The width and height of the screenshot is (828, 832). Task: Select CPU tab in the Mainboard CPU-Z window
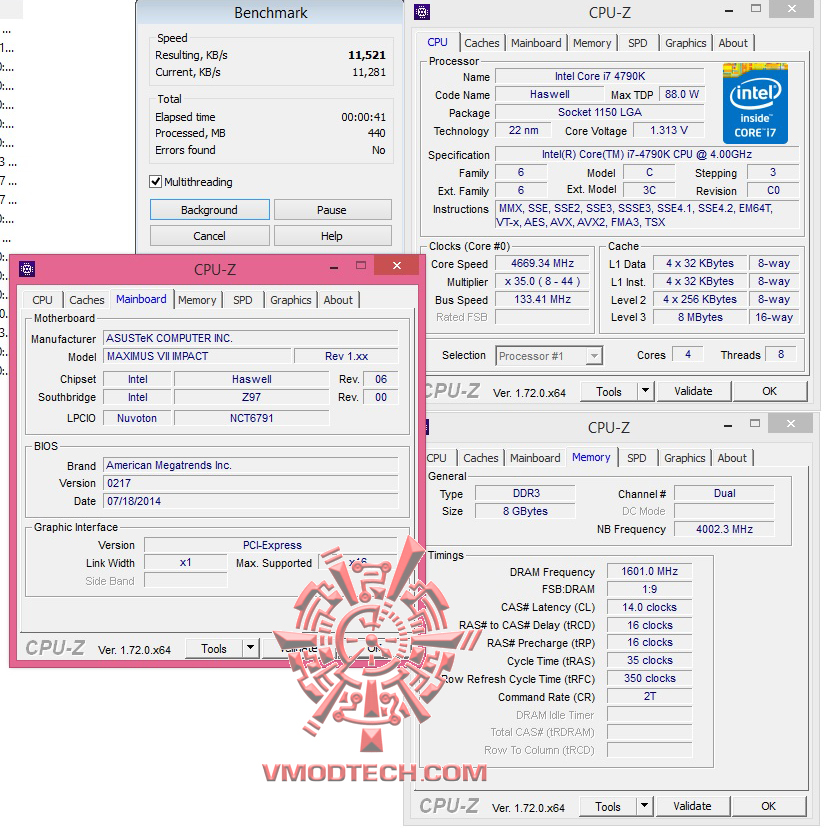pos(42,300)
